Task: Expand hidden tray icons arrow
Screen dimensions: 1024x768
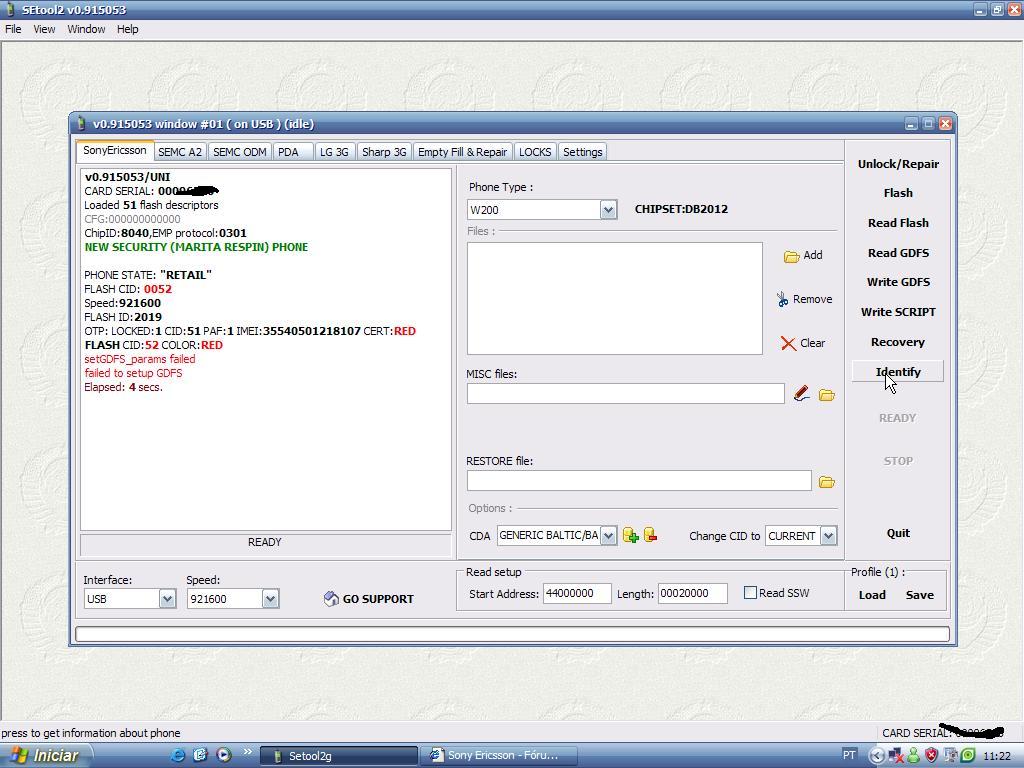Action: point(876,756)
